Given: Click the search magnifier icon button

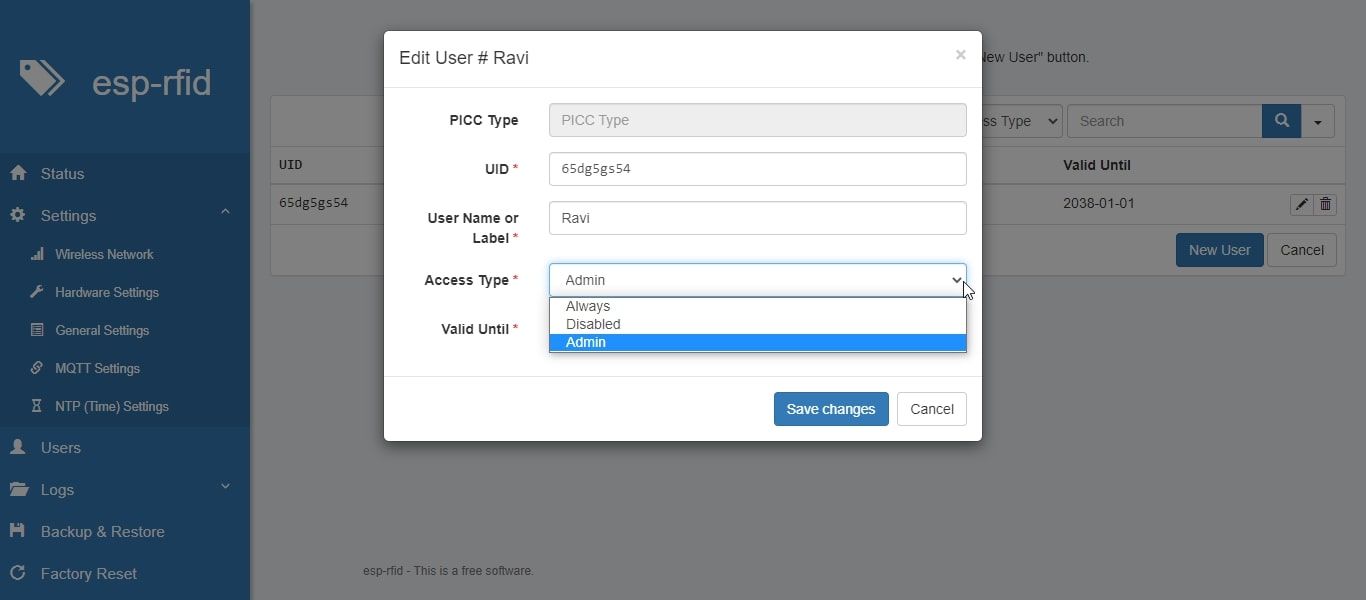Looking at the screenshot, I should (x=1281, y=121).
